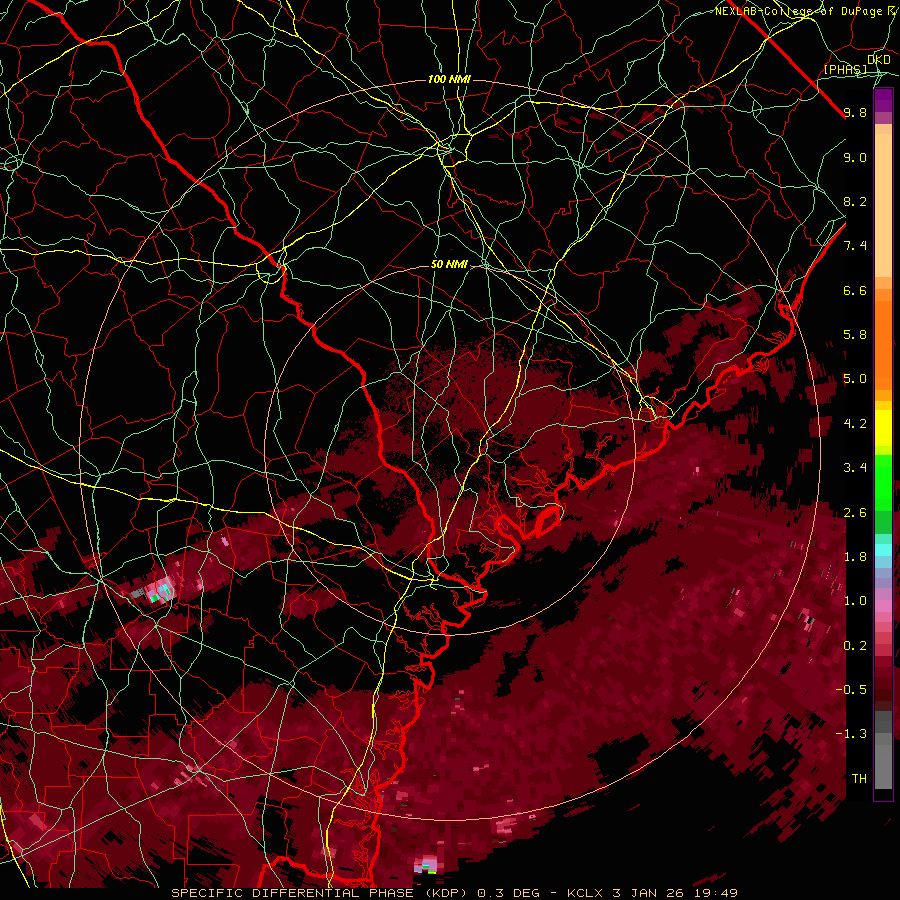The height and width of the screenshot is (900, 900).
Task: Click the 1.8 value on the legend
Action: tap(855, 557)
